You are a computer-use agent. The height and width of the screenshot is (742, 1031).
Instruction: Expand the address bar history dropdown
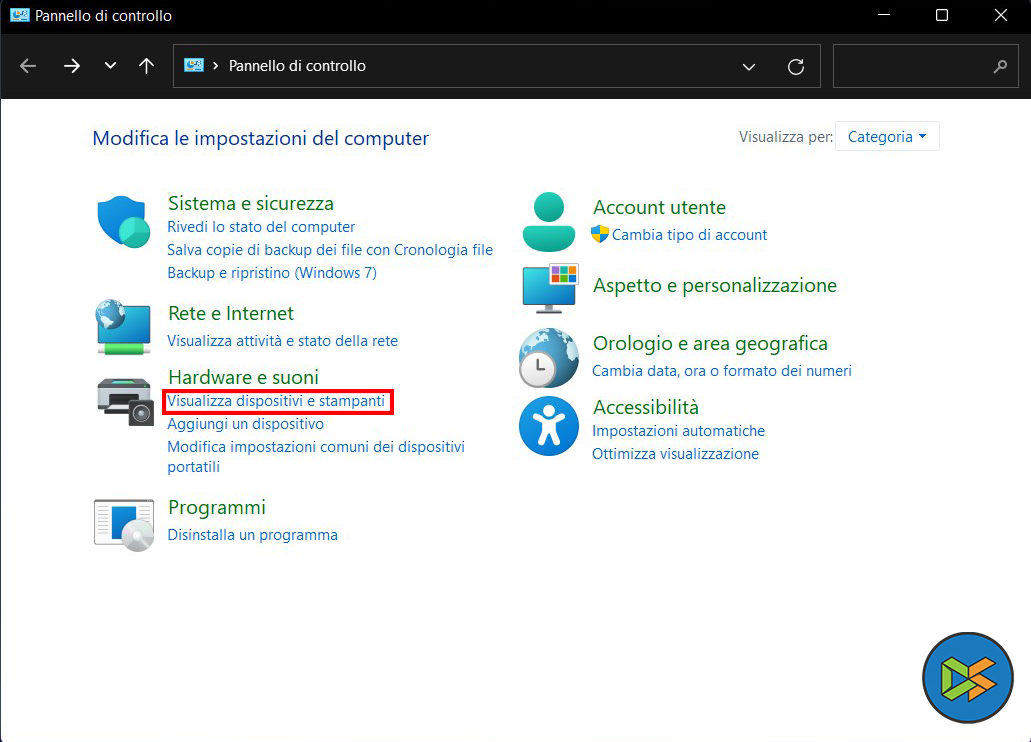[748, 66]
